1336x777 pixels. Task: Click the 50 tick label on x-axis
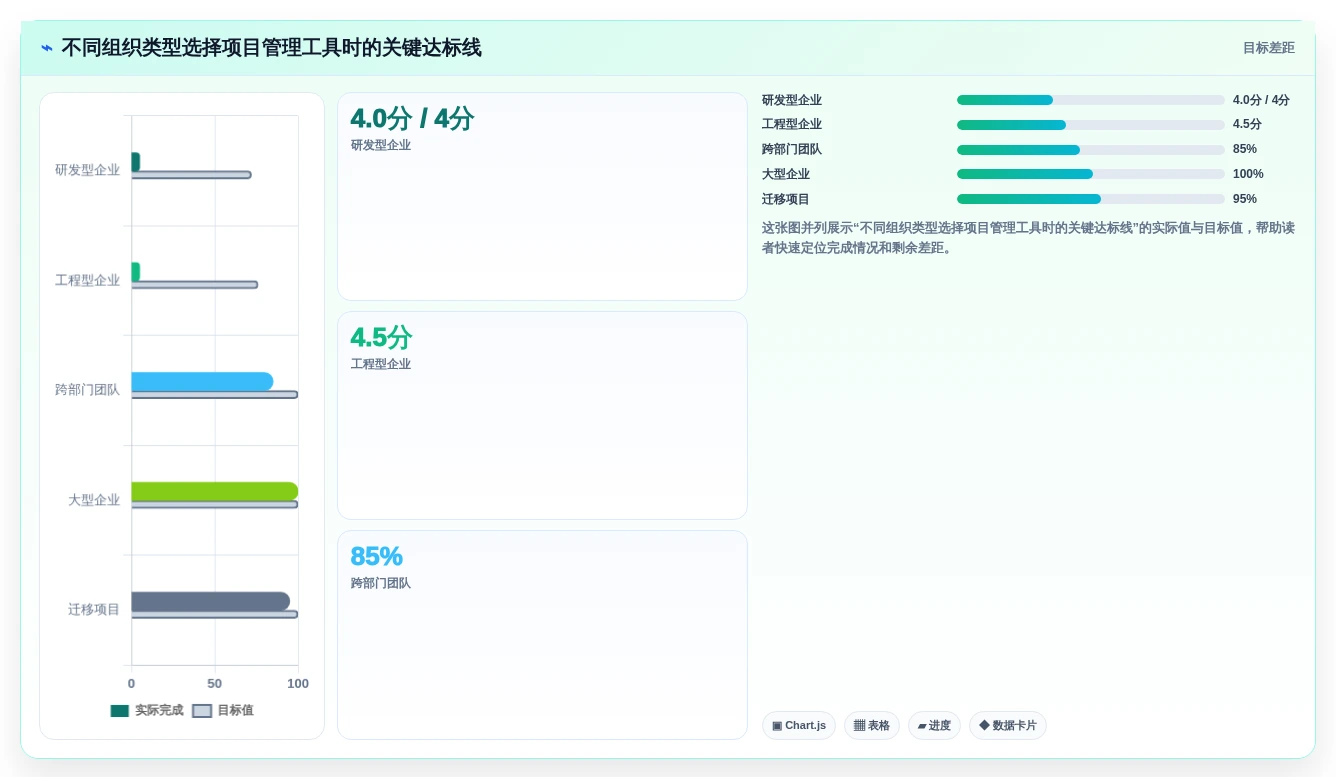215,684
